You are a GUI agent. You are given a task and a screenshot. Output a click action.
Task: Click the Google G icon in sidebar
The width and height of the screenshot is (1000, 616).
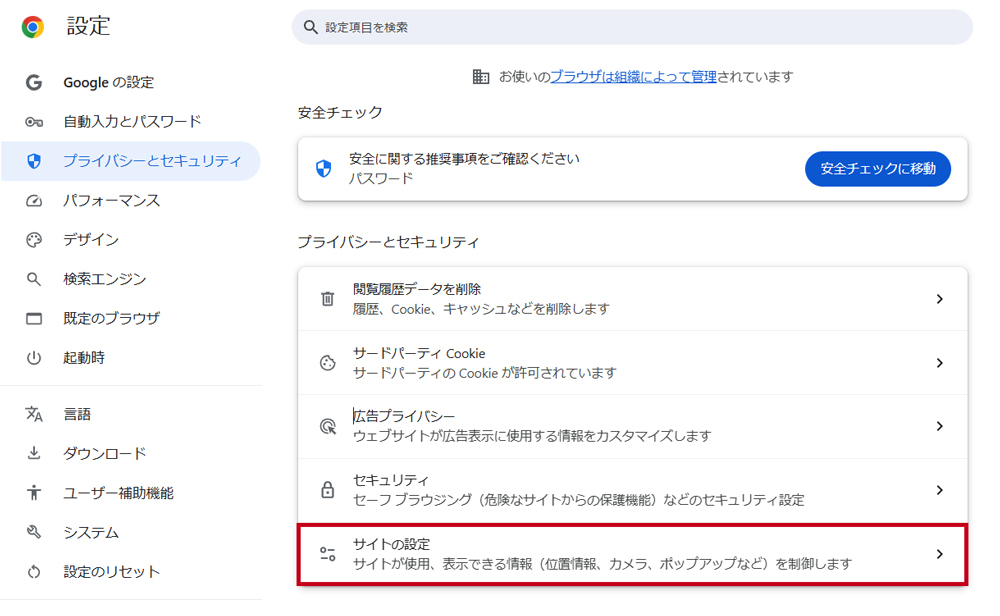tap(34, 82)
